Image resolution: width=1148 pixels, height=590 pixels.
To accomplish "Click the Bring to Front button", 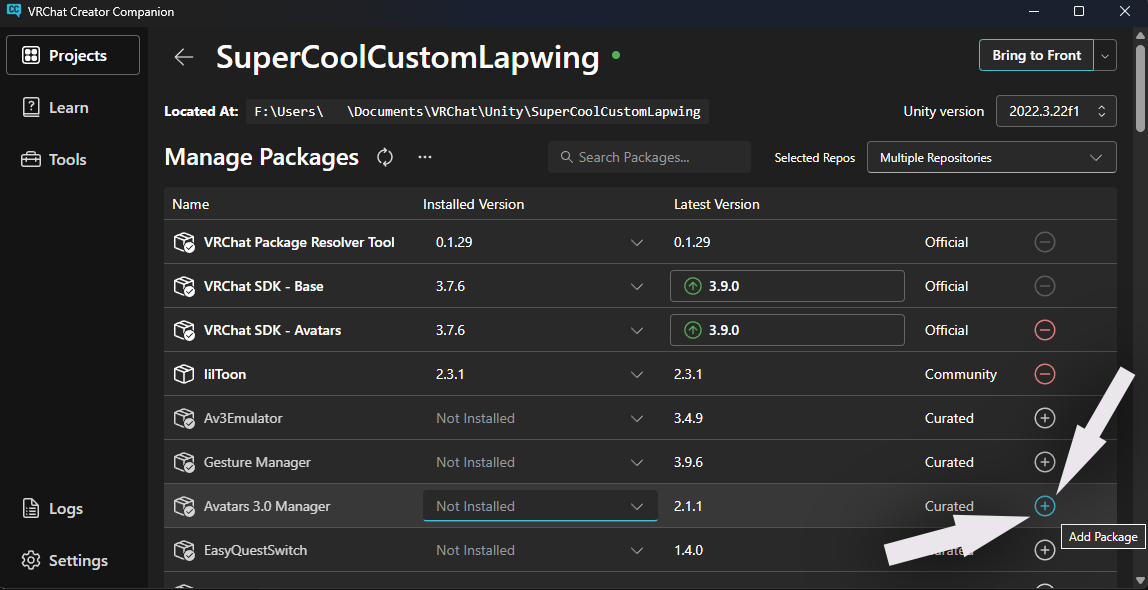I will click(1036, 55).
